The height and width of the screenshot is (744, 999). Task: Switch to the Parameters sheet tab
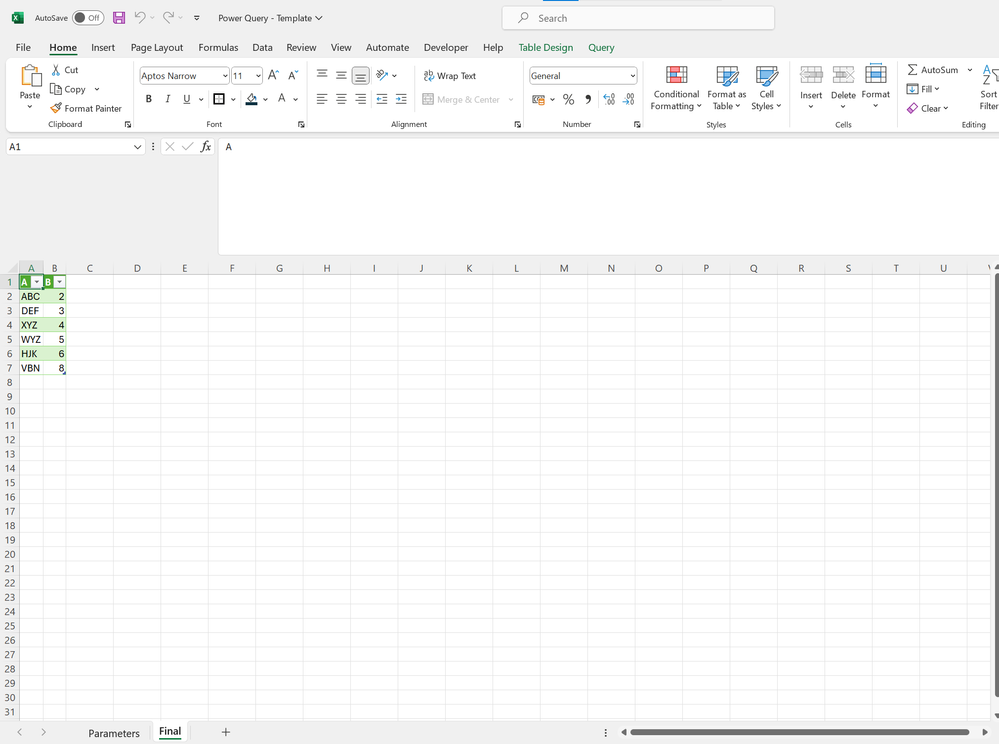[x=114, y=733]
